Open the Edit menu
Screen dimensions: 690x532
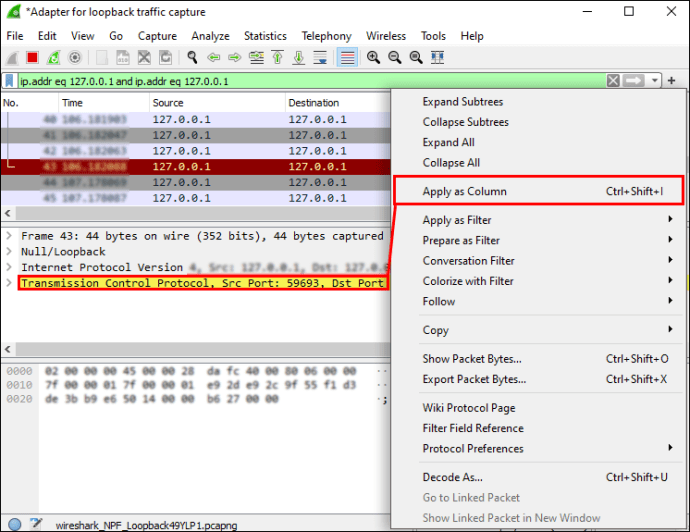tap(47, 36)
